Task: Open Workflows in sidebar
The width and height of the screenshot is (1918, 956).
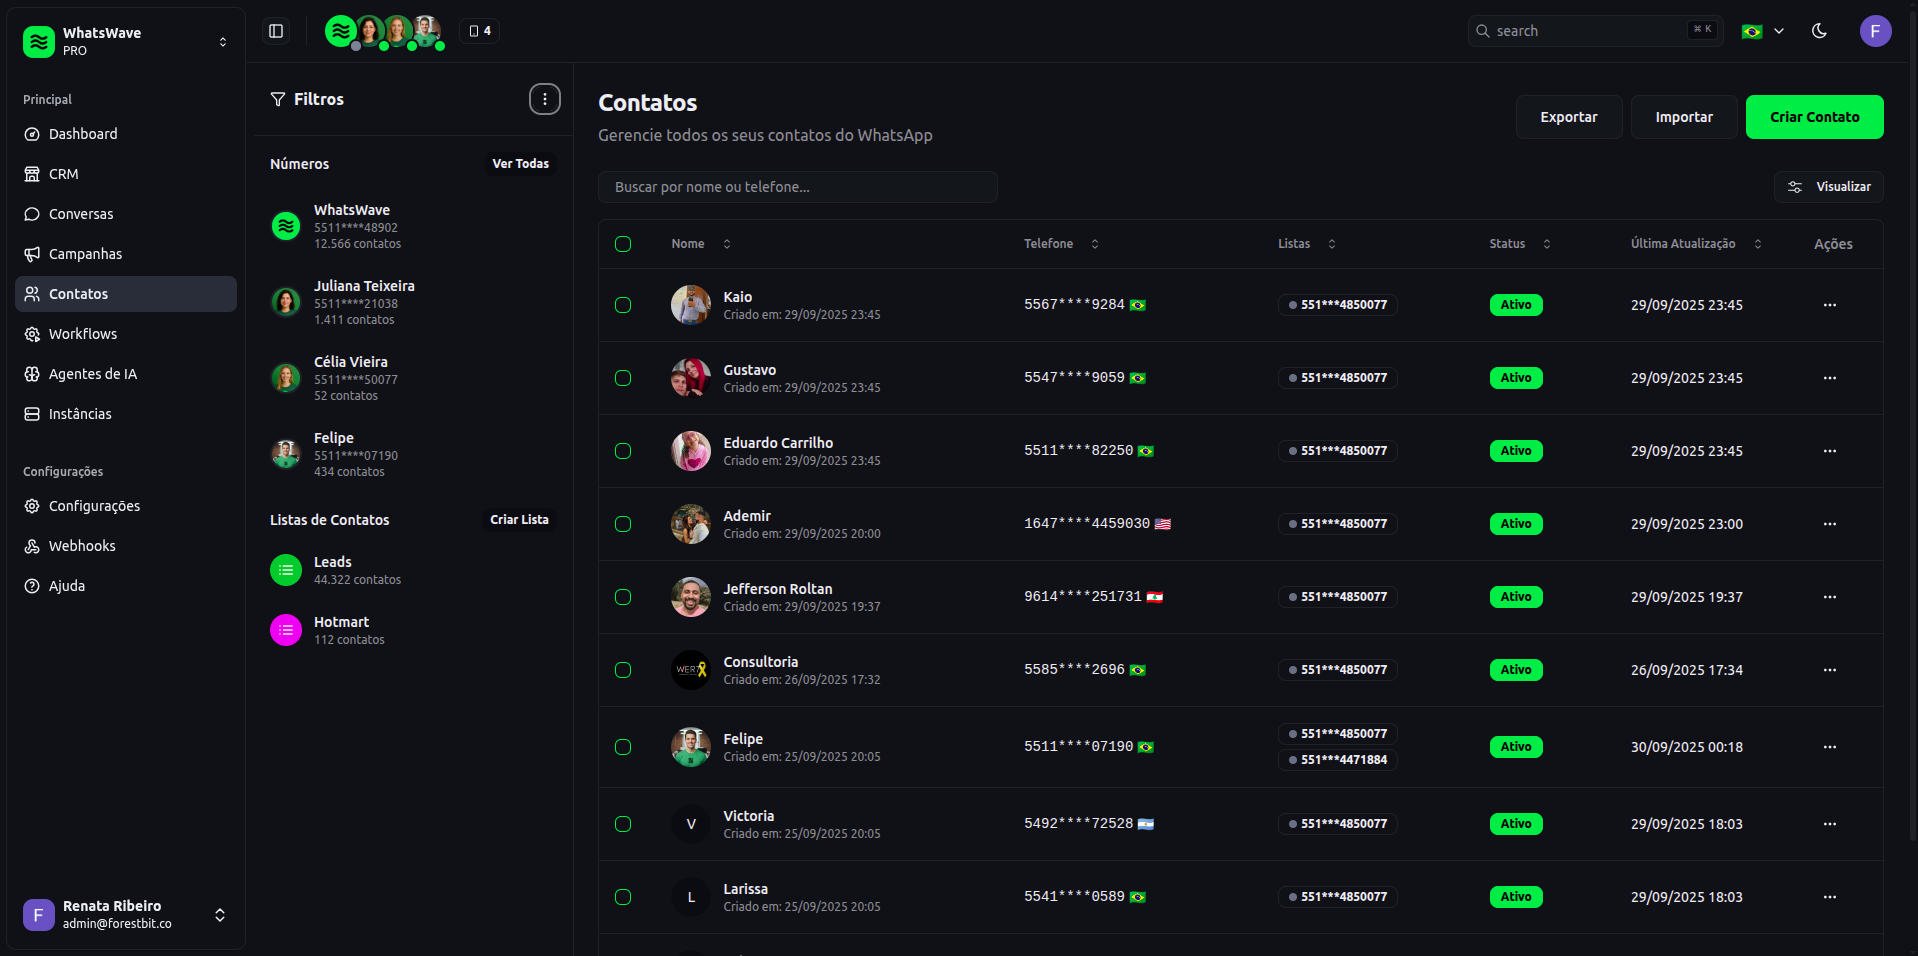Action: click(126, 334)
